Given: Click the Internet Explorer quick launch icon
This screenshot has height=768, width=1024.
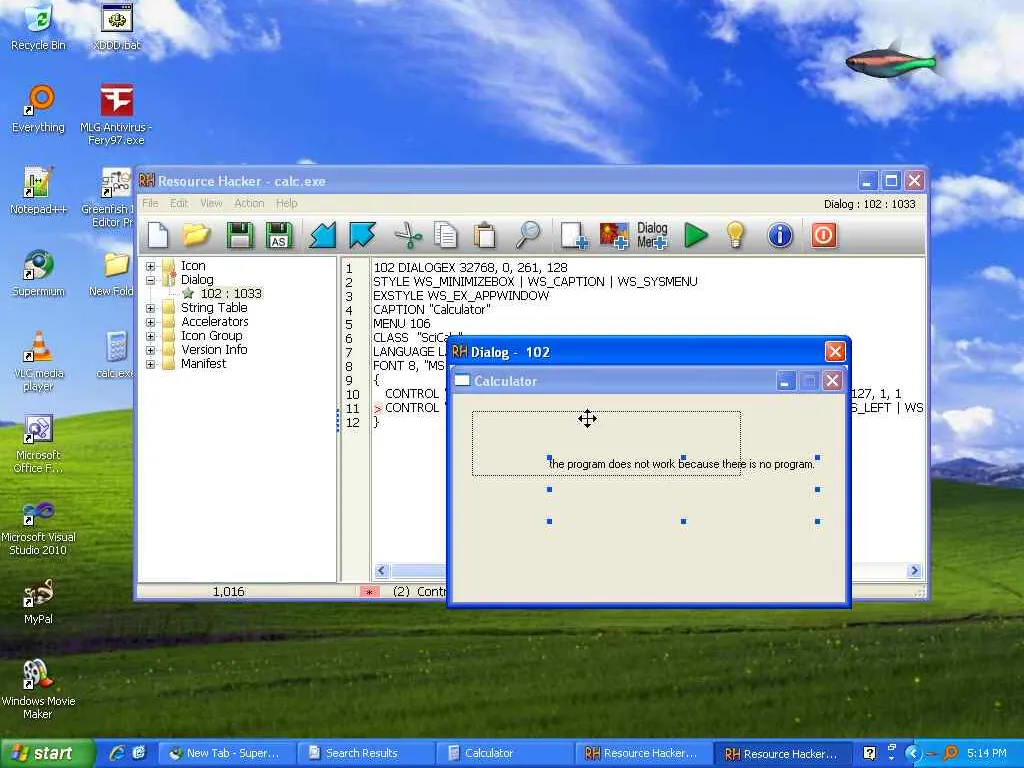Looking at the screenshot, I should [x=118, y=753].
